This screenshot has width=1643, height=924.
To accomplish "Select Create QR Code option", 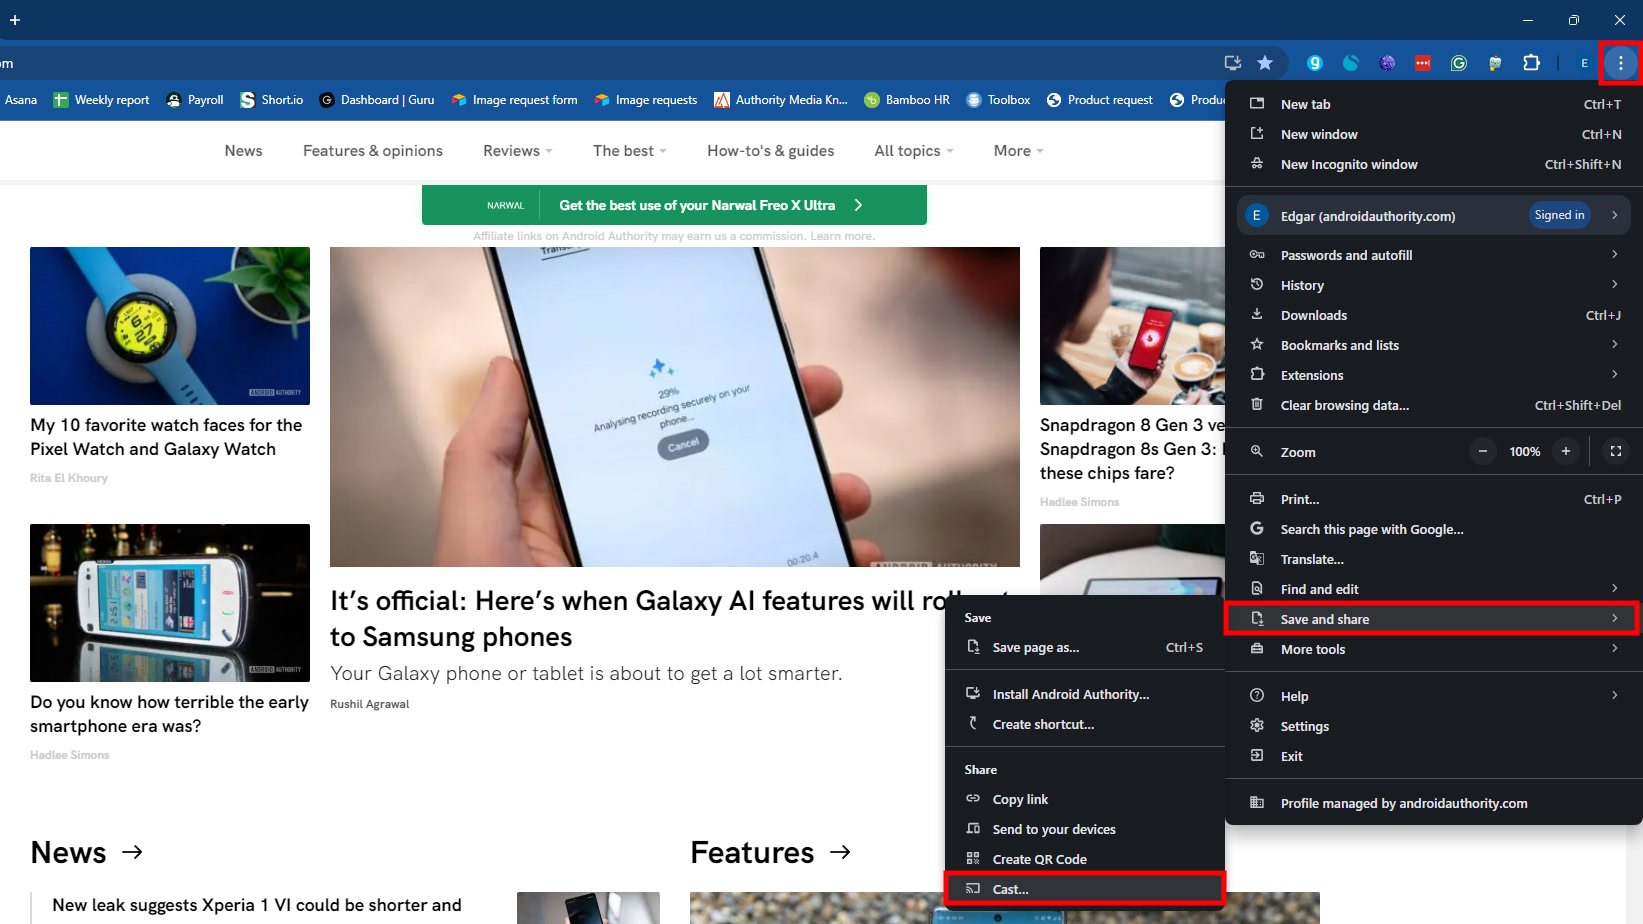I will [x=1039, y=859].
